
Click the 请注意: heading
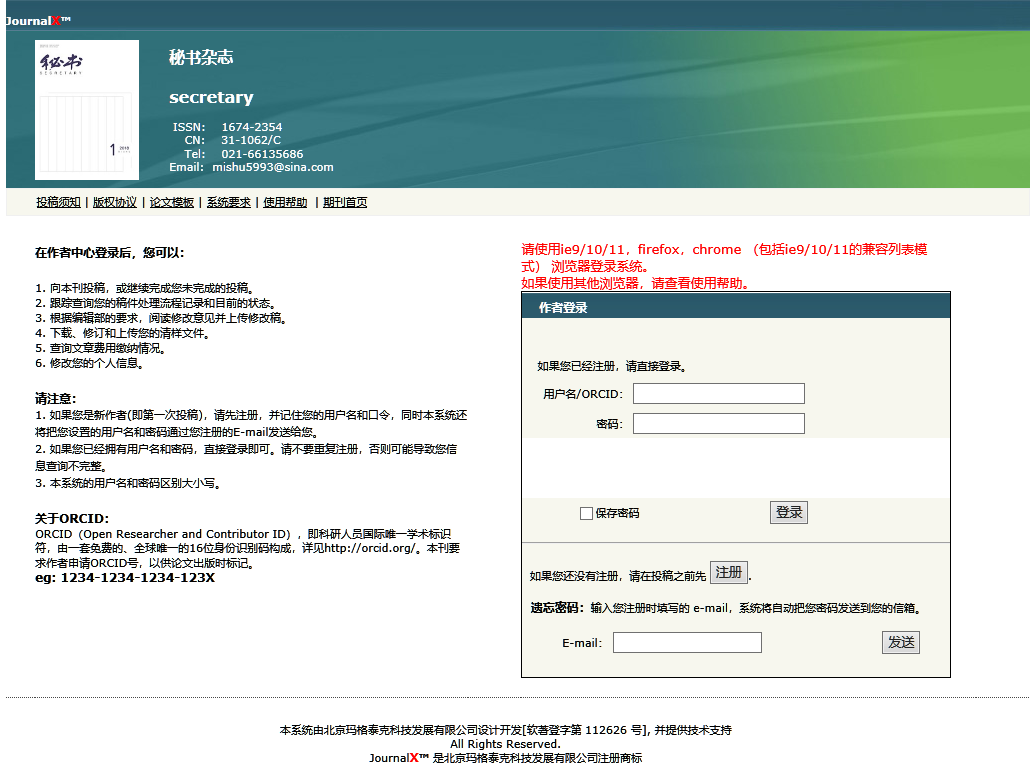pos(56,398)
